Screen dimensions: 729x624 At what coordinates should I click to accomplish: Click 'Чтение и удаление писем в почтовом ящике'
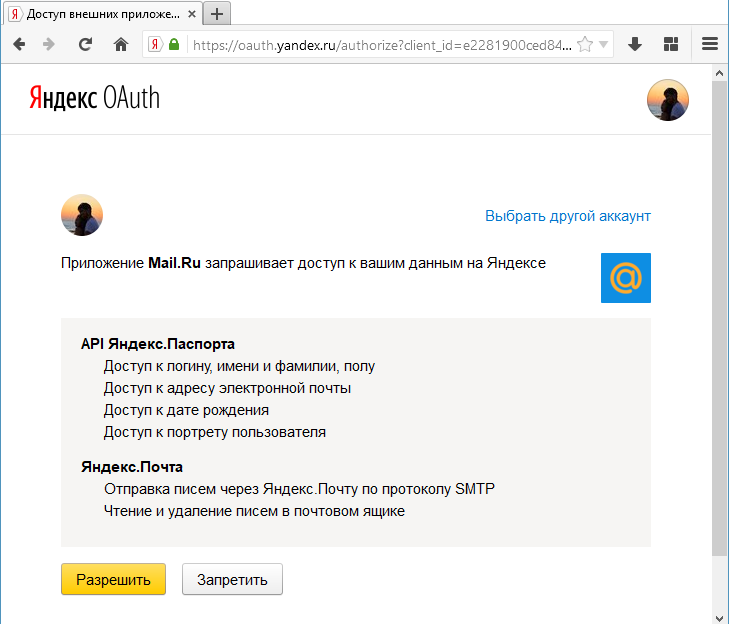pyautogui.click(x=254, y=511)
